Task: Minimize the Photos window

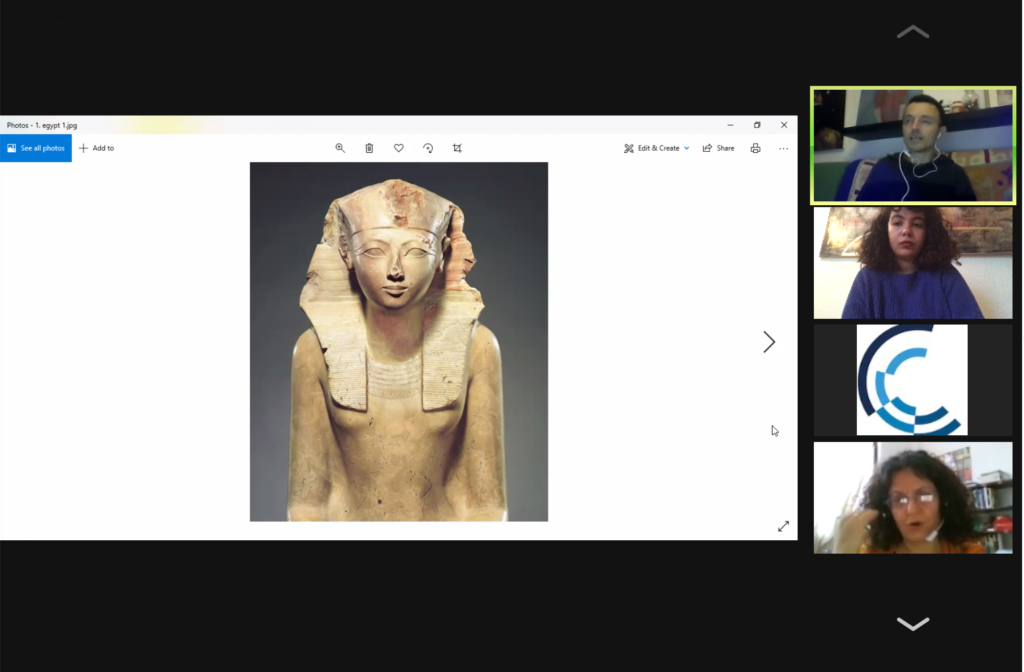Action: point(731,125)
